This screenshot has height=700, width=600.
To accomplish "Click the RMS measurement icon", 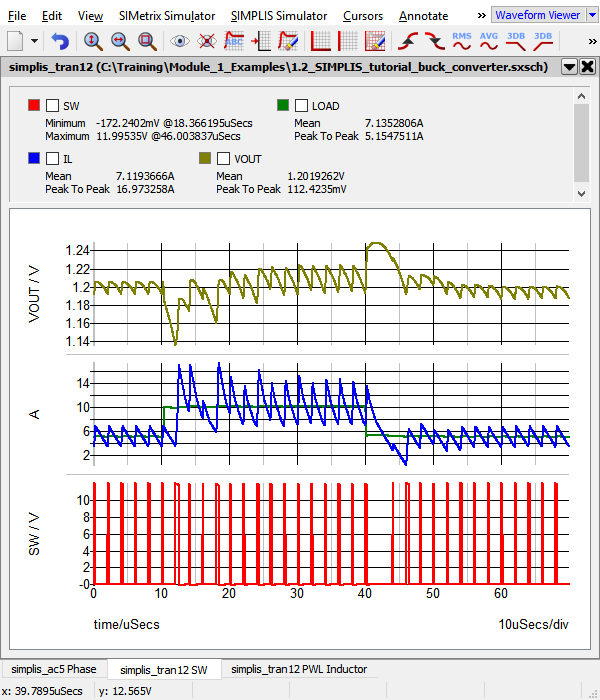I will [462, 41].
